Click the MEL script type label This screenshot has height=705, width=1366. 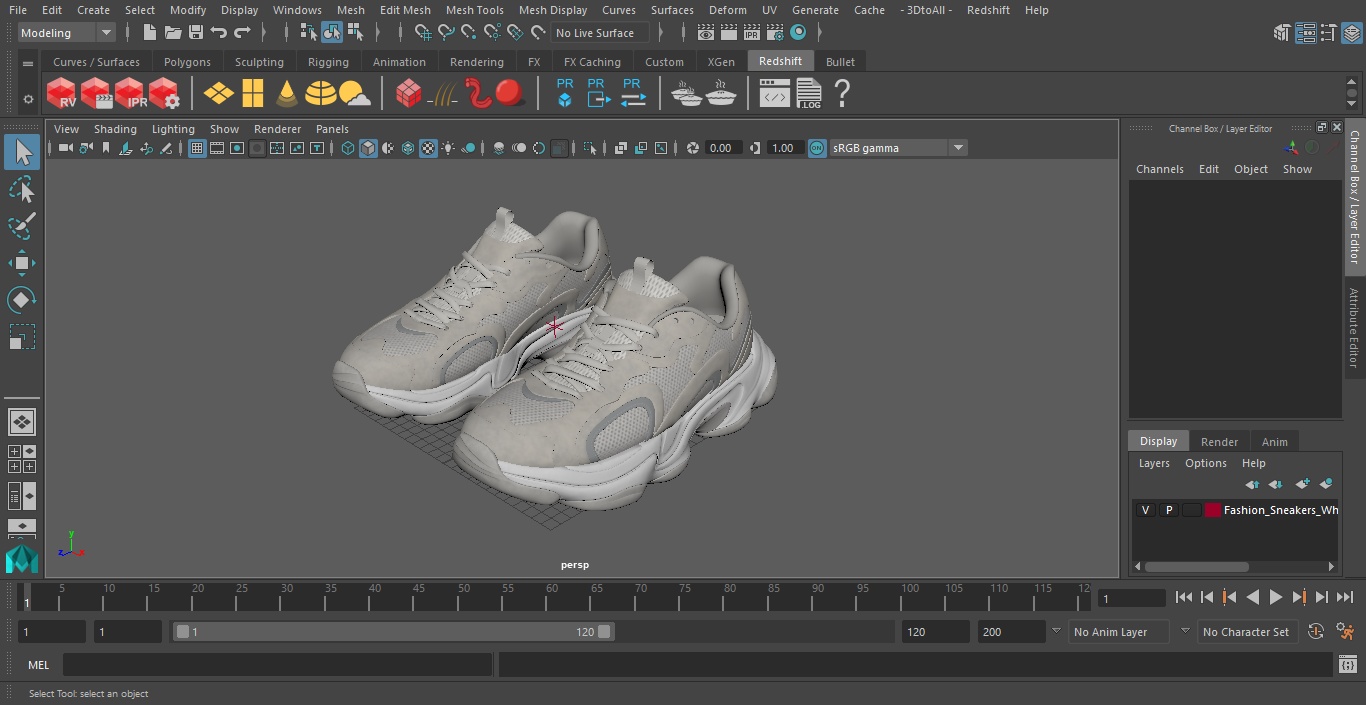38,665
